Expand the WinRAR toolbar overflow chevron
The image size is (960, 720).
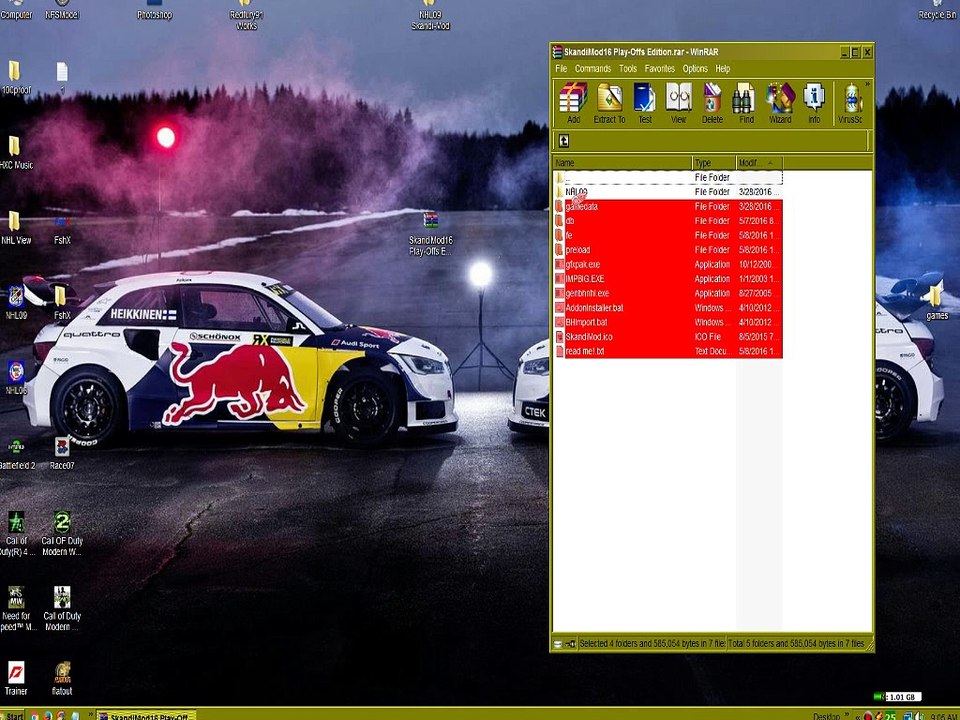coord(868,84)
